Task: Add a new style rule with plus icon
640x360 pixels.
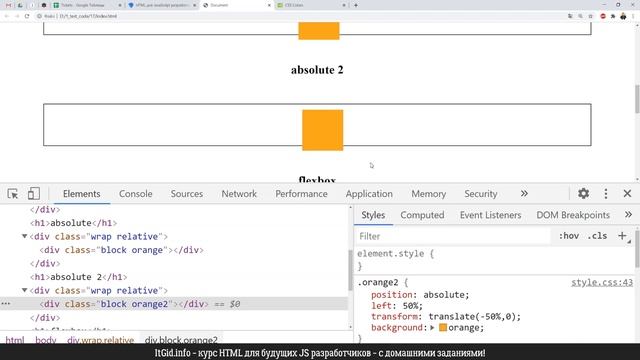Action: tap(622, 236)
